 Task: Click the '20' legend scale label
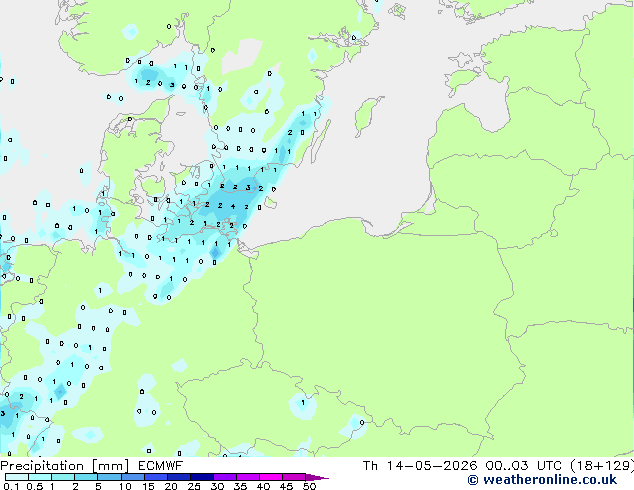click(x=171, y=486)
